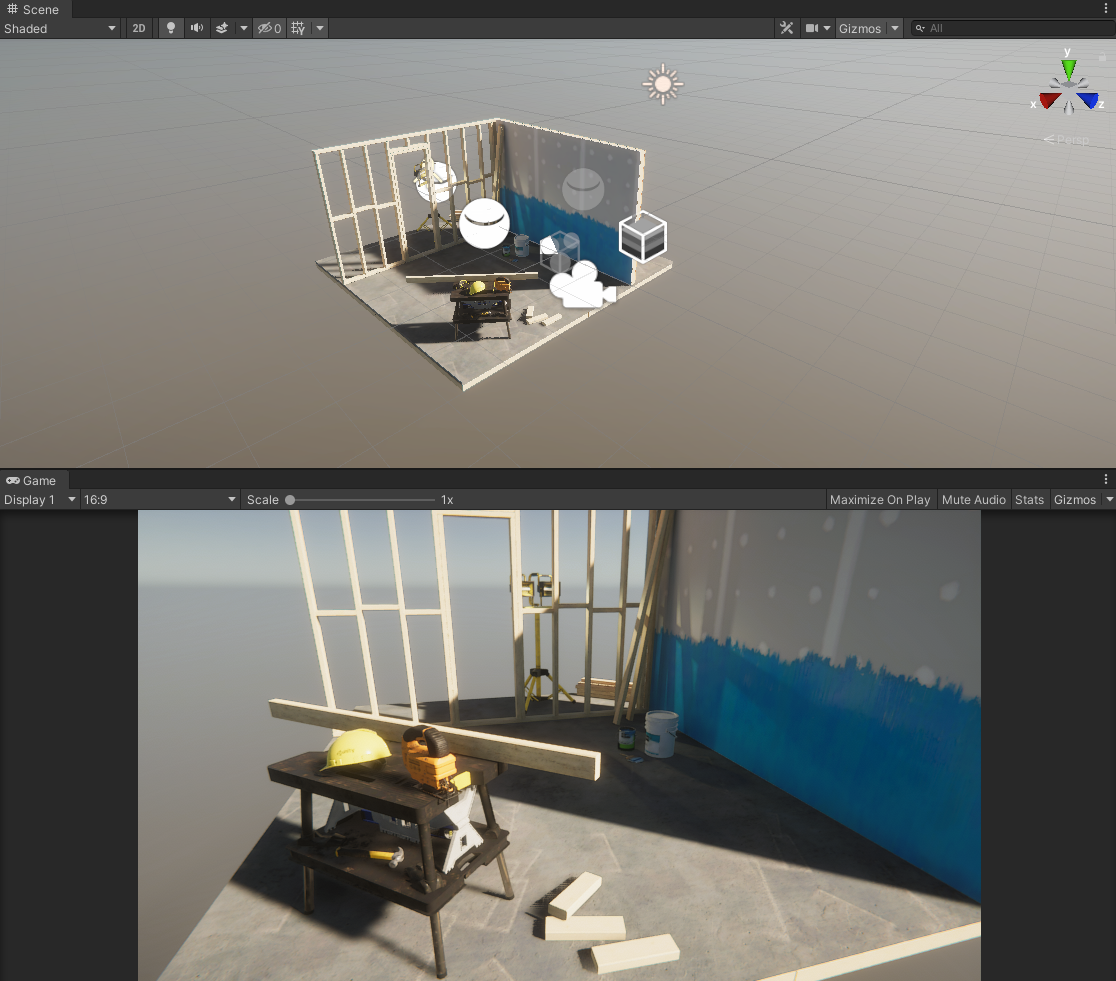Select the gray probe sphere on wall
The image size is (1116, 981).
[x=583, y=189]
